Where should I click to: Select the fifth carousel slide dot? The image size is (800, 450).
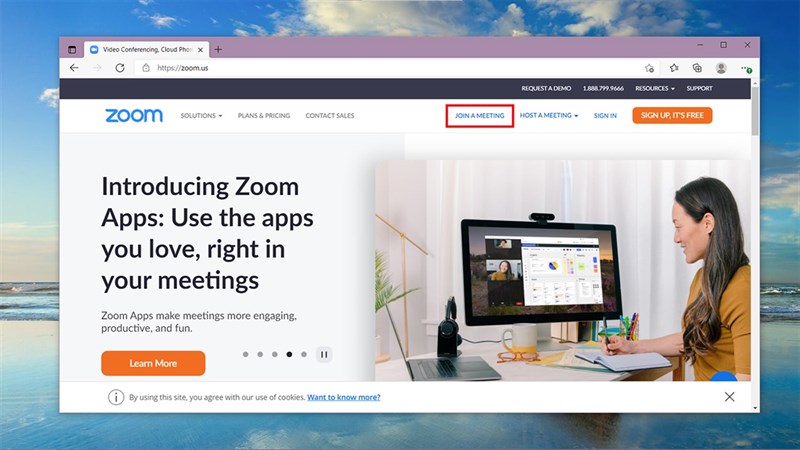pos(304,354)
